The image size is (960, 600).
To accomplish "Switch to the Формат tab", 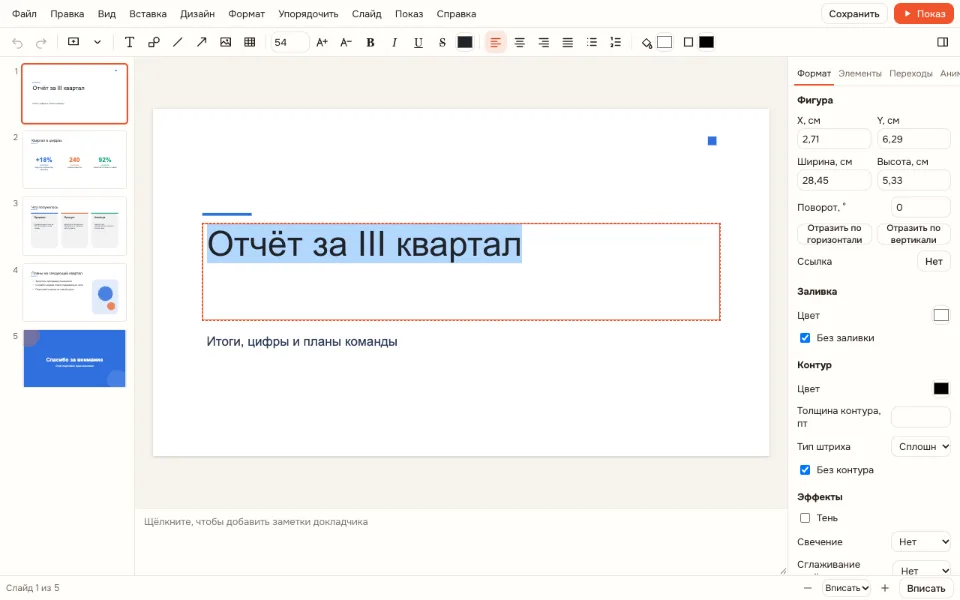I will [814, 73].
